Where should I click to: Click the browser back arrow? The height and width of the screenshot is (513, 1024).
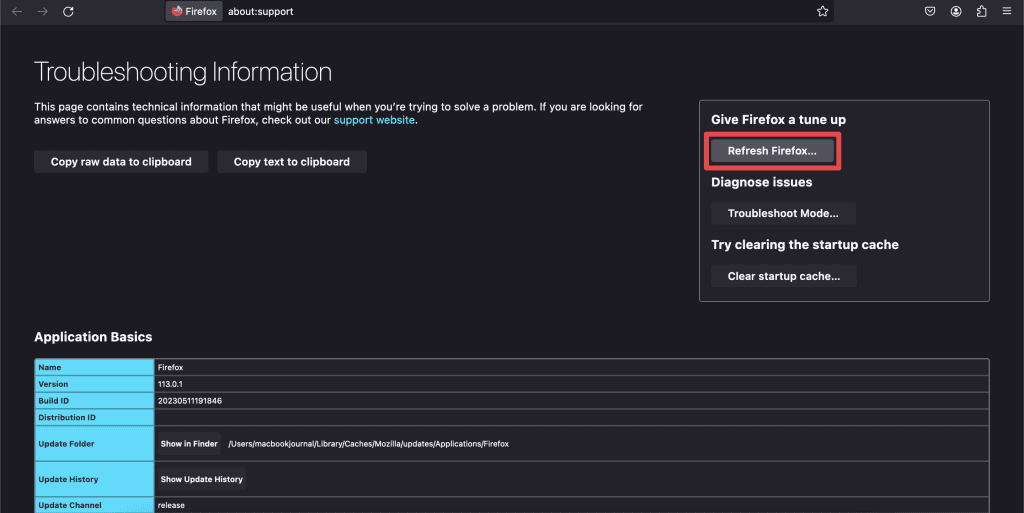pyautogui.click(x=17, y=12)
